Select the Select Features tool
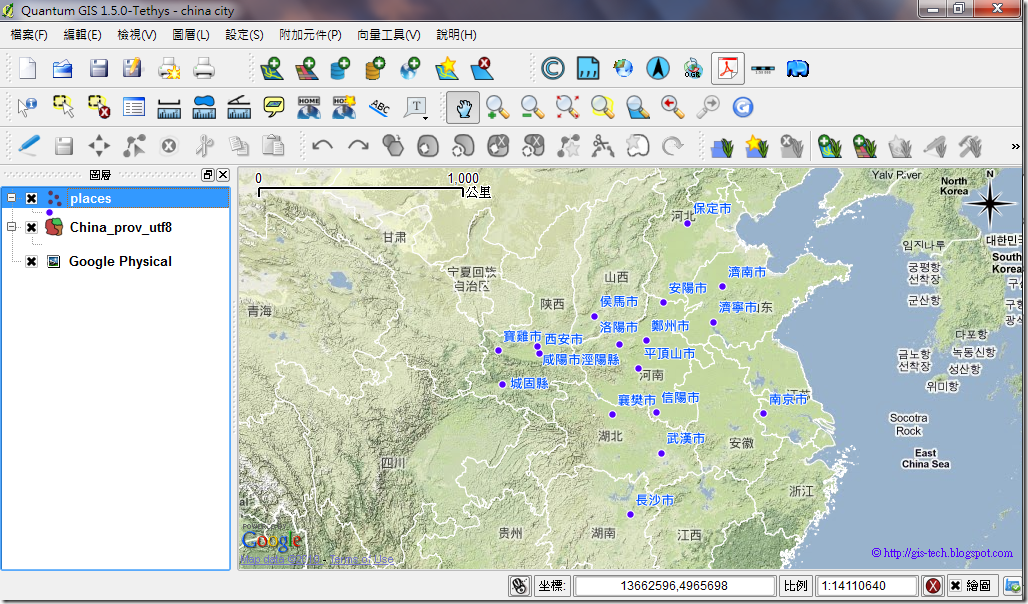Image resolution: width=1028 pixels, height=604 pixels. coord(64,107)
